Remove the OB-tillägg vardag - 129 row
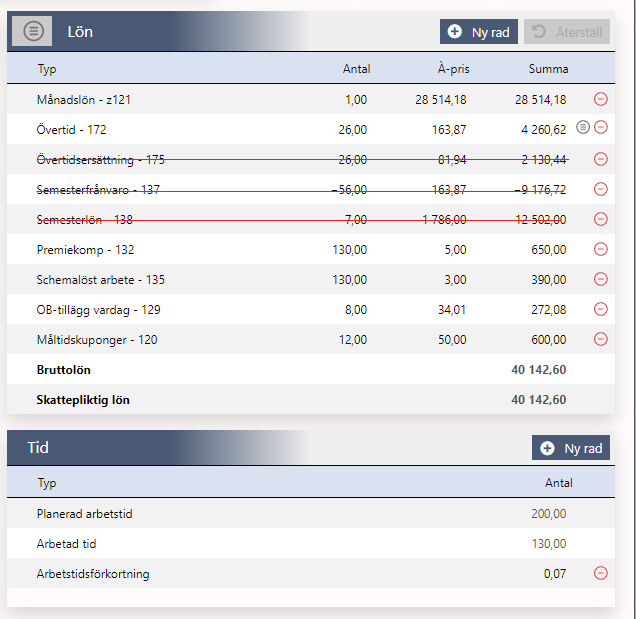Screen dimensions: 636x619 pos(601,309)
